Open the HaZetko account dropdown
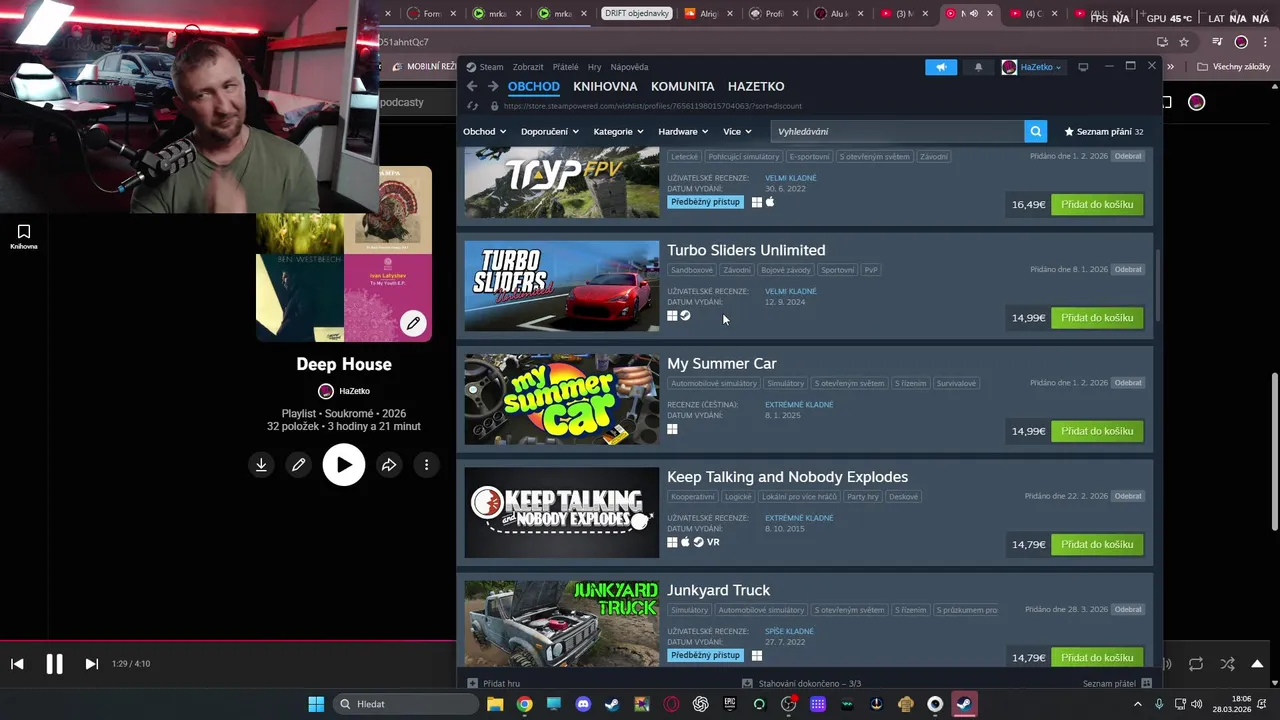The width and height of the screenshot is (1280, 720). pos(1032,67)
